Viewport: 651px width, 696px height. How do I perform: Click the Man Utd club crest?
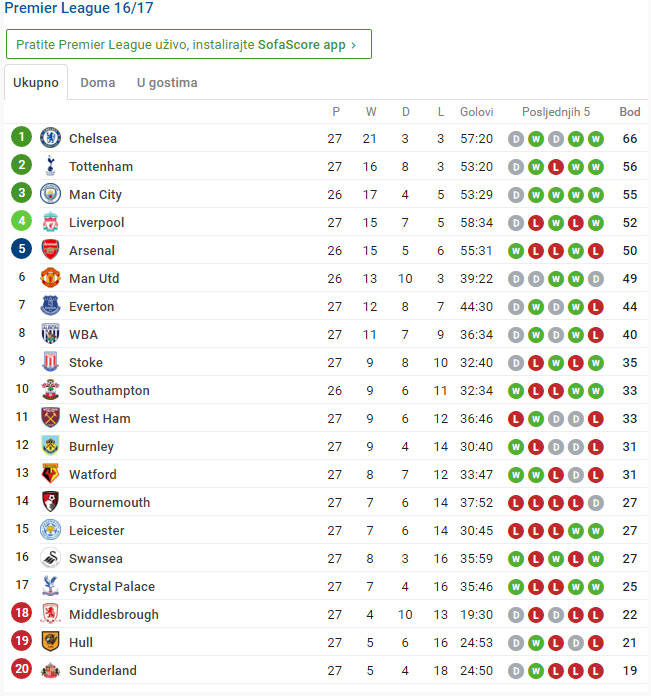coord(50,278)
